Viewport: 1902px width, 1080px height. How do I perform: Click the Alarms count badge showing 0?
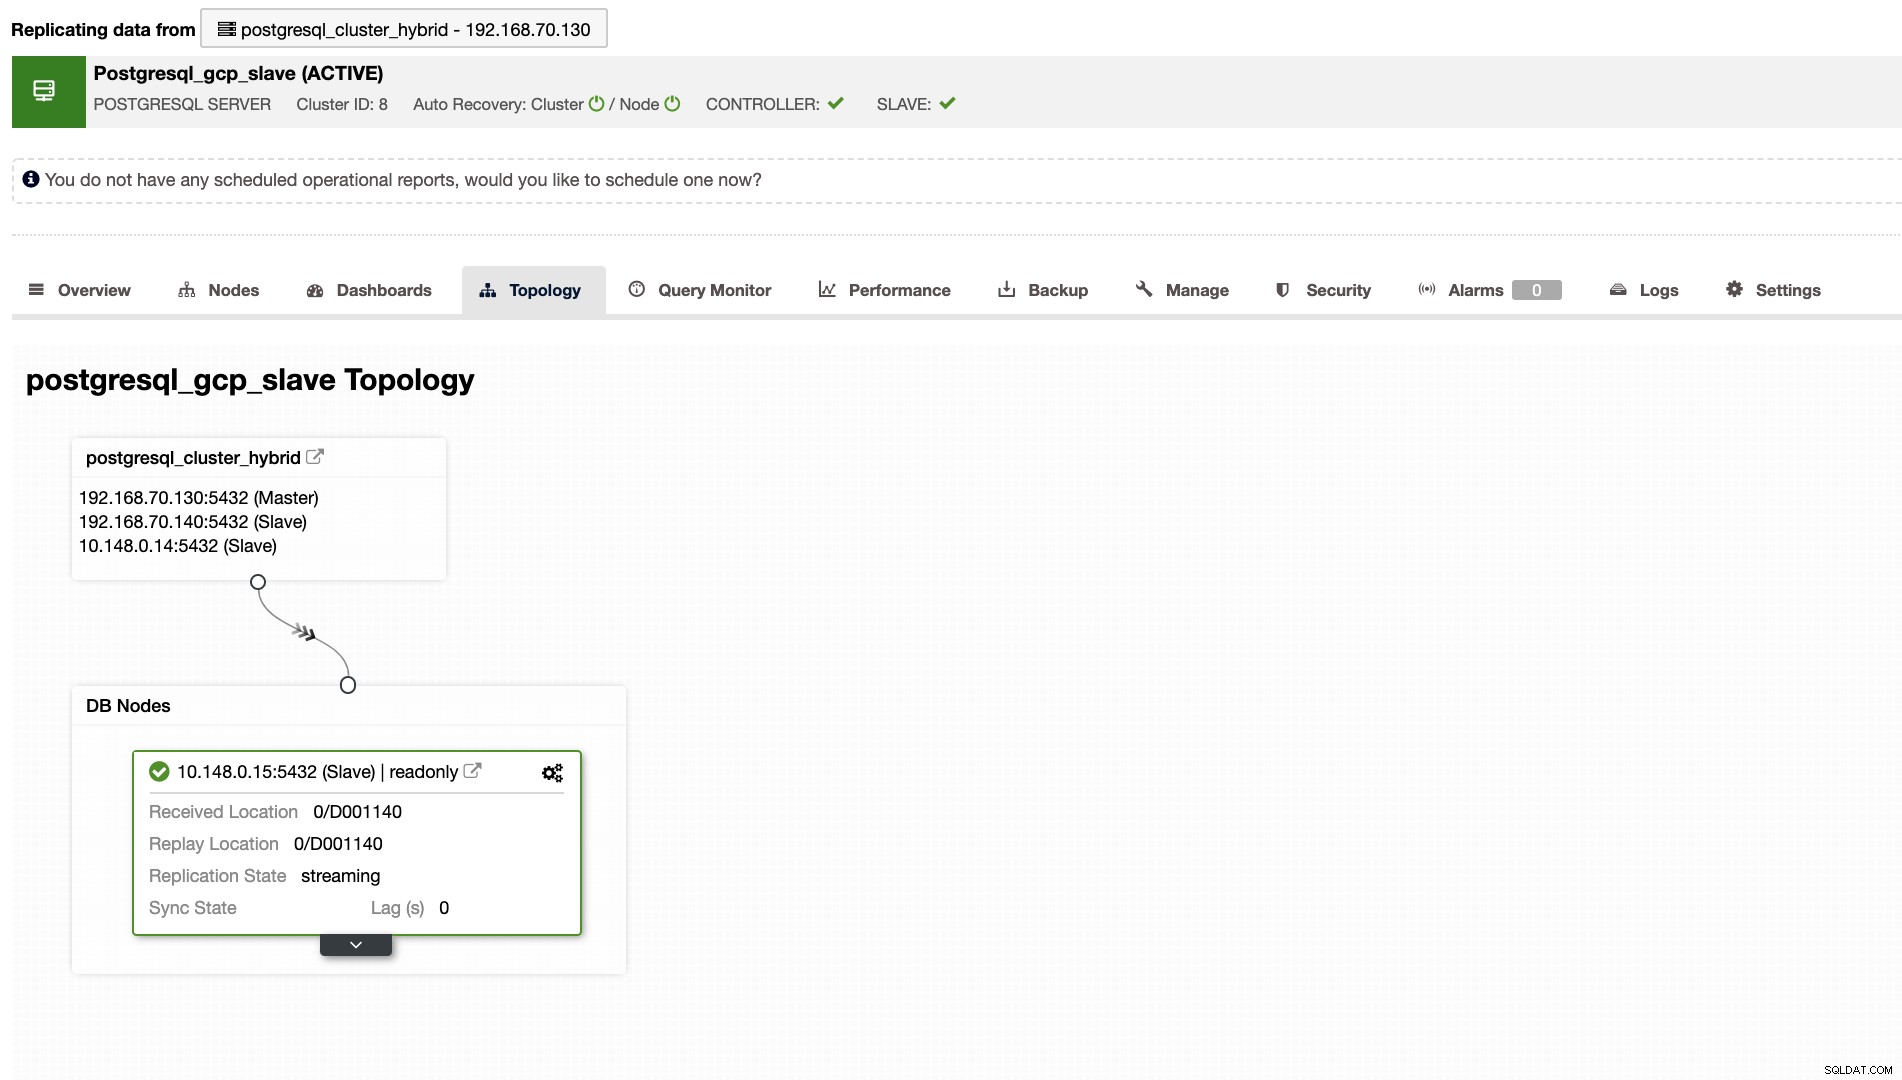click(x=1537, y=290)
